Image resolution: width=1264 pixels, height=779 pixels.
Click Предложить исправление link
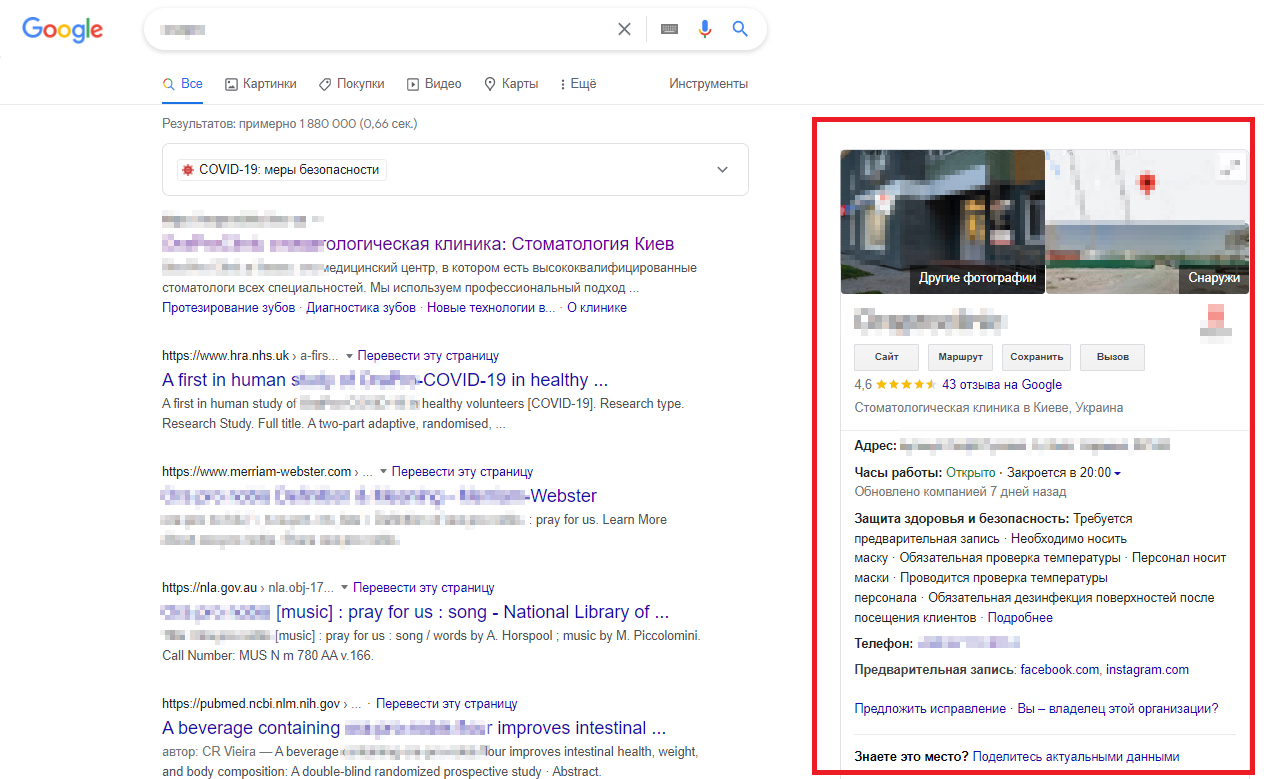930,708
